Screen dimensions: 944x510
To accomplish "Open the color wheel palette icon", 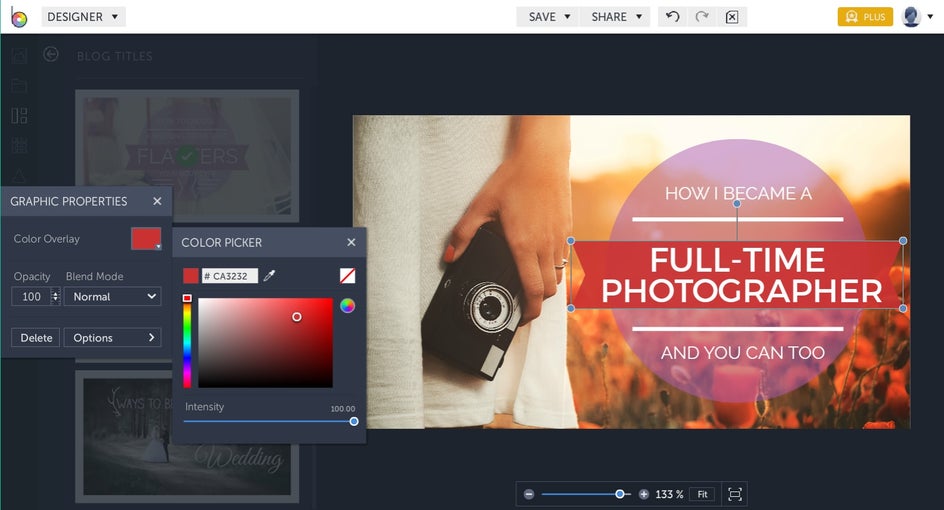I will (347, 306).
